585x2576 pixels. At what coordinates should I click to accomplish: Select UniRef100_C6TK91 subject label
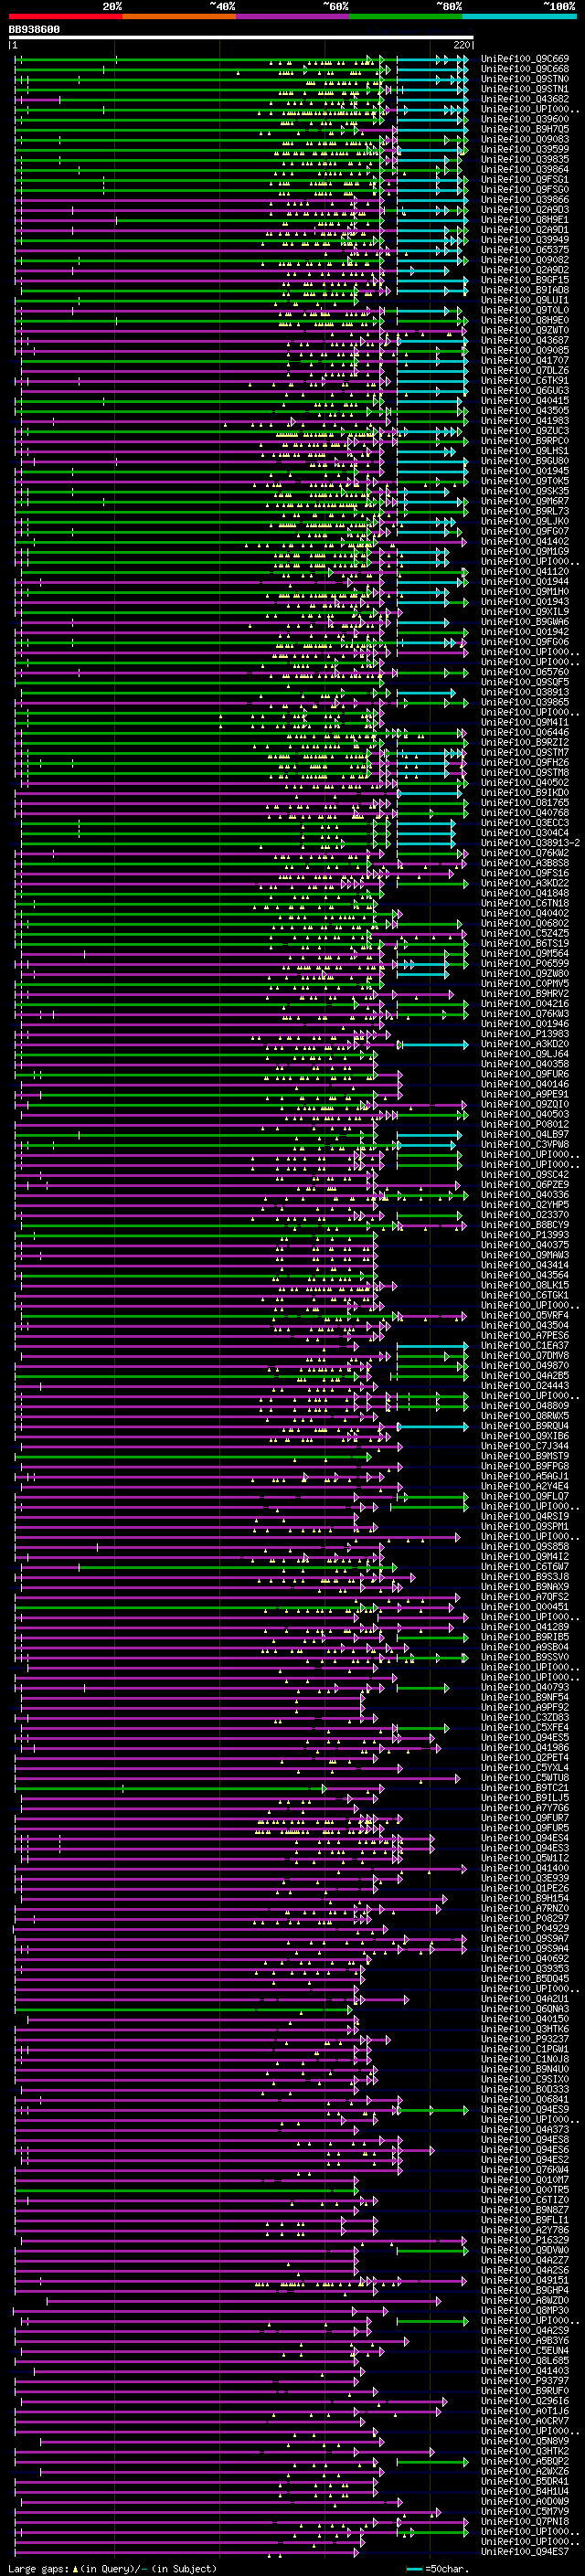tap(525, 380)
